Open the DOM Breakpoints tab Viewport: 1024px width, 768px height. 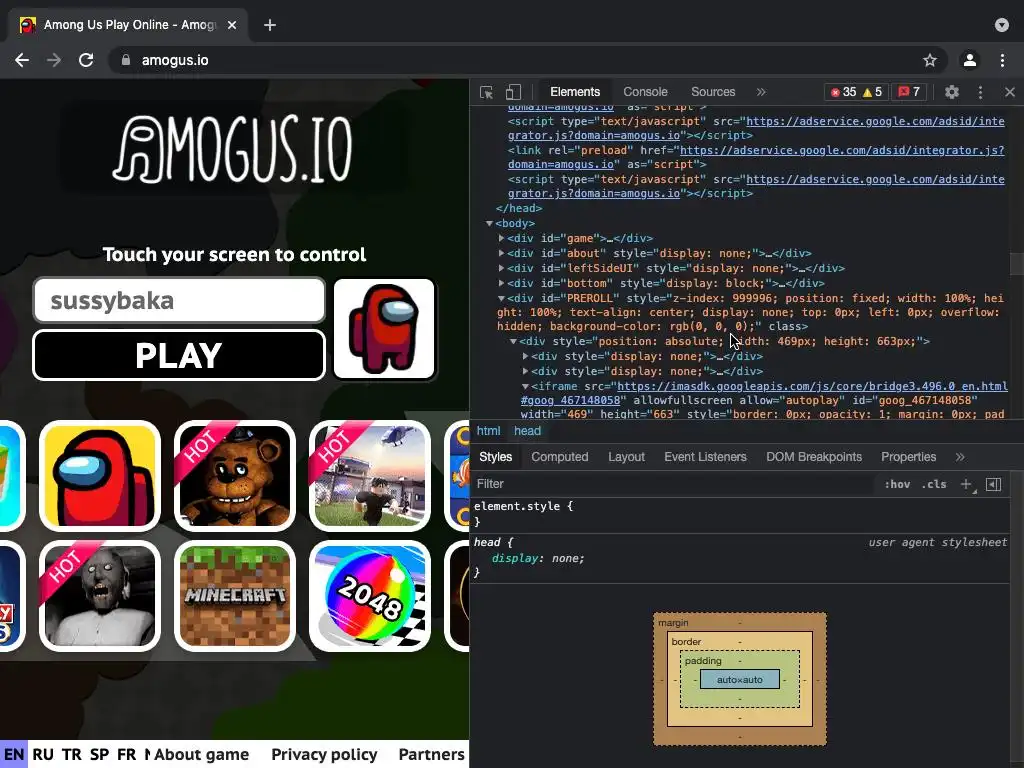click(x=814, y=457)
